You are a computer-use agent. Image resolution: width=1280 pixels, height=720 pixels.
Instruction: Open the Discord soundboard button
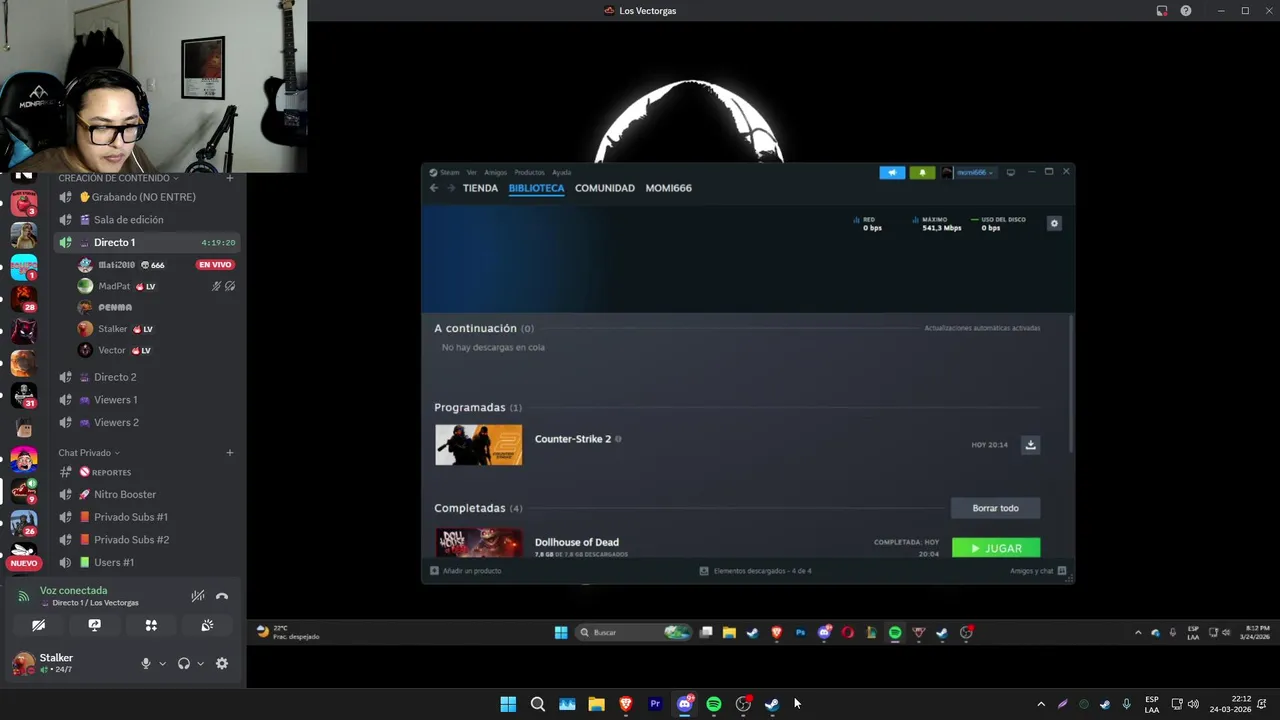[x=207, y=625]
